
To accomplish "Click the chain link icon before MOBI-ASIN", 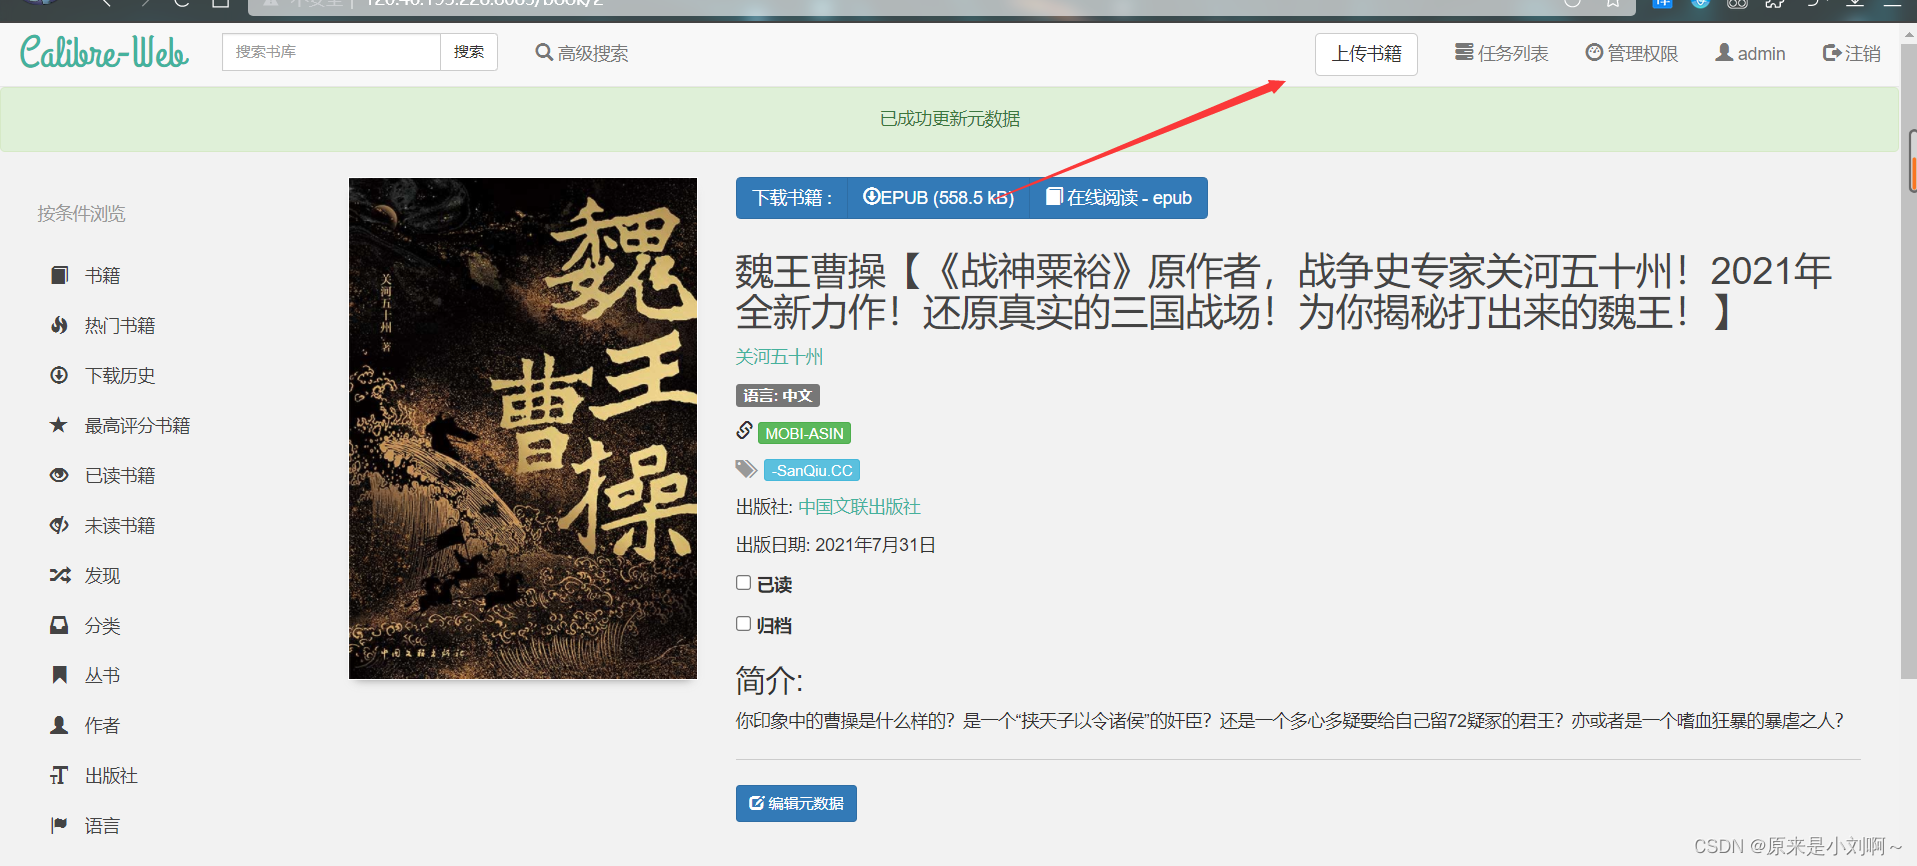I will coord(744,430).
